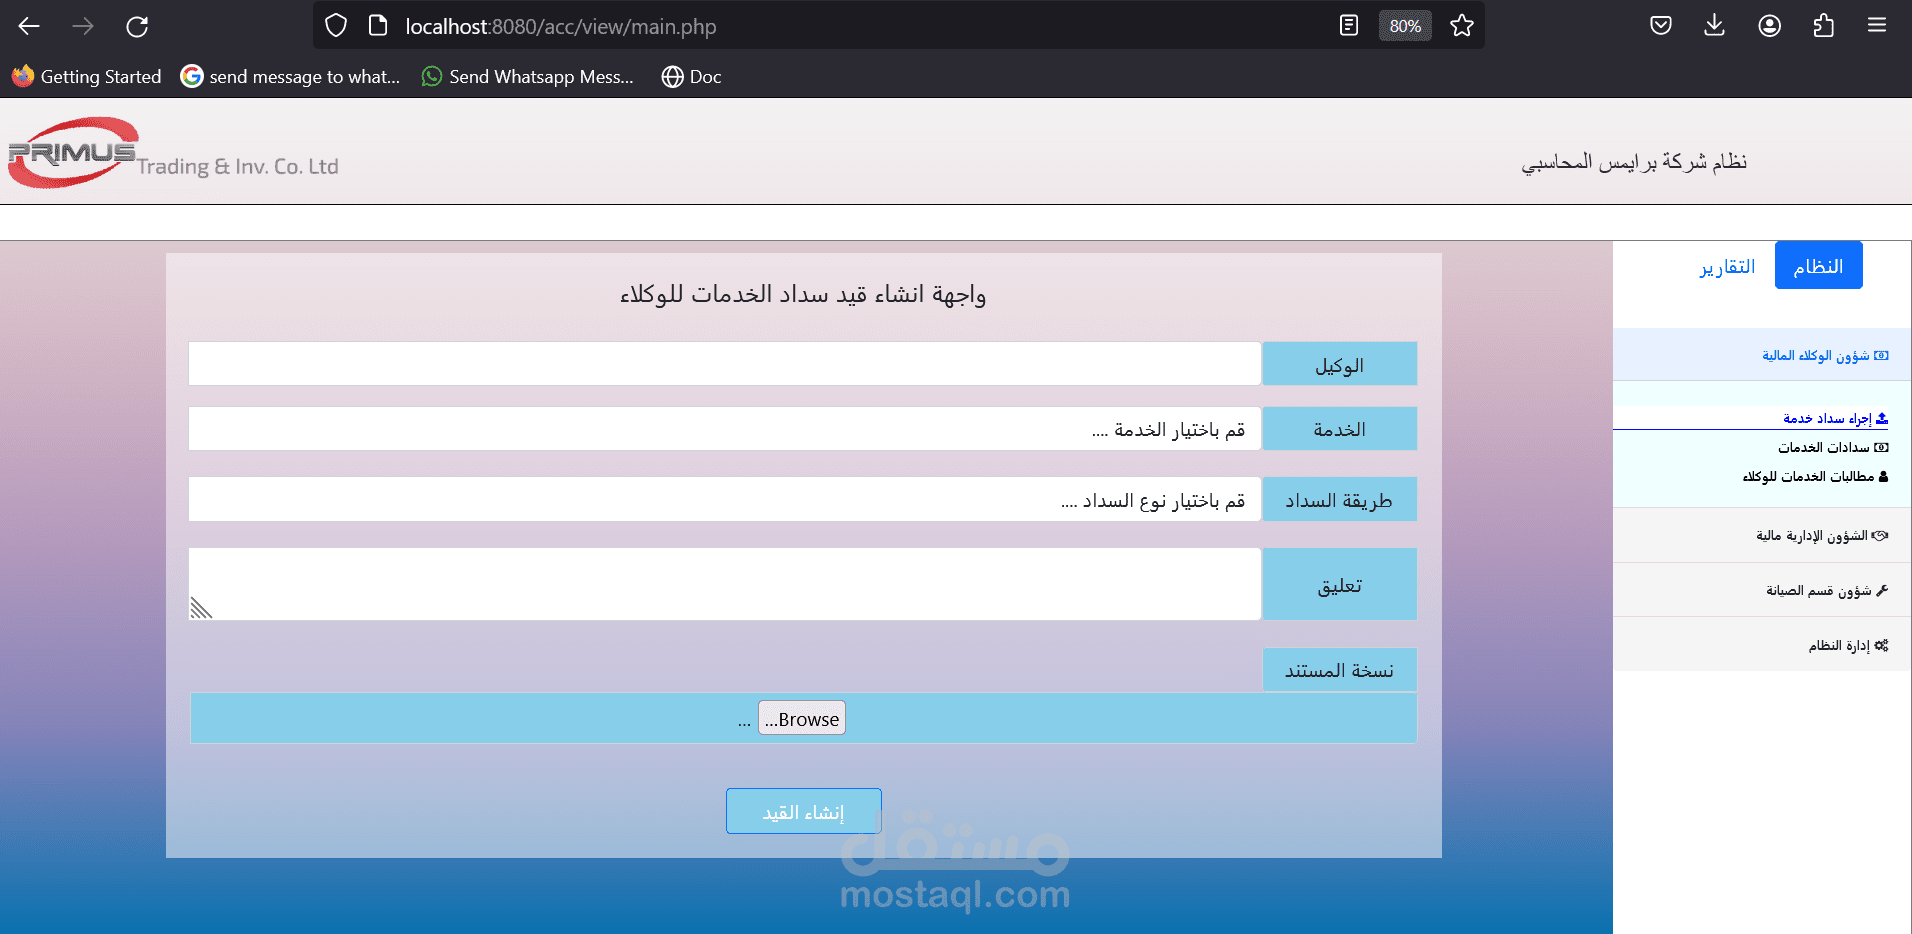Expand شؤون قسم الصيانة section
The width and height of the screenshot is (1912, 934).
(1762, 590)
